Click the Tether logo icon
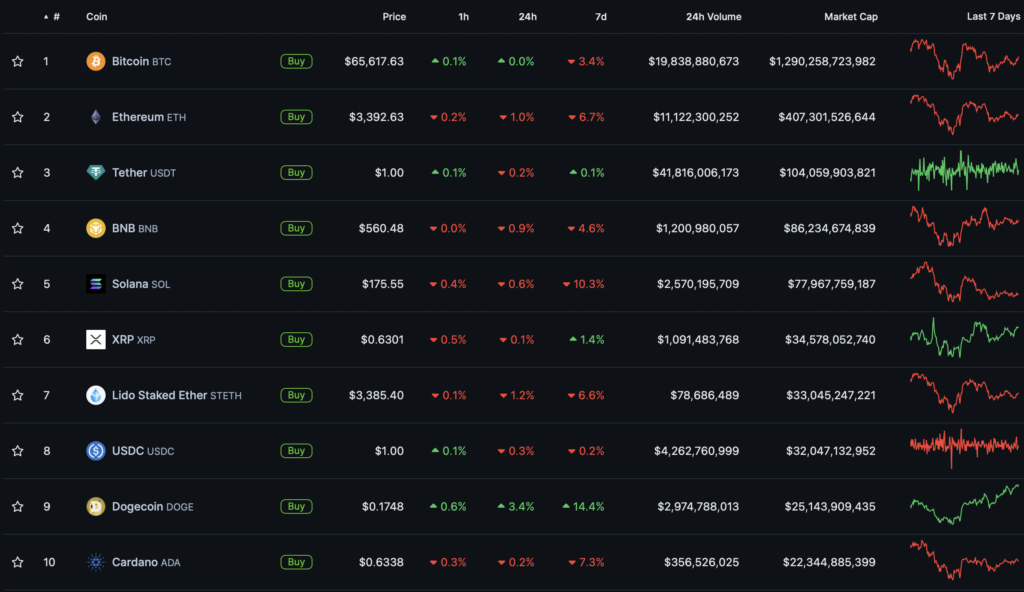The height and width of the screenshot is (592, 1024). click(x=96, y=172)
